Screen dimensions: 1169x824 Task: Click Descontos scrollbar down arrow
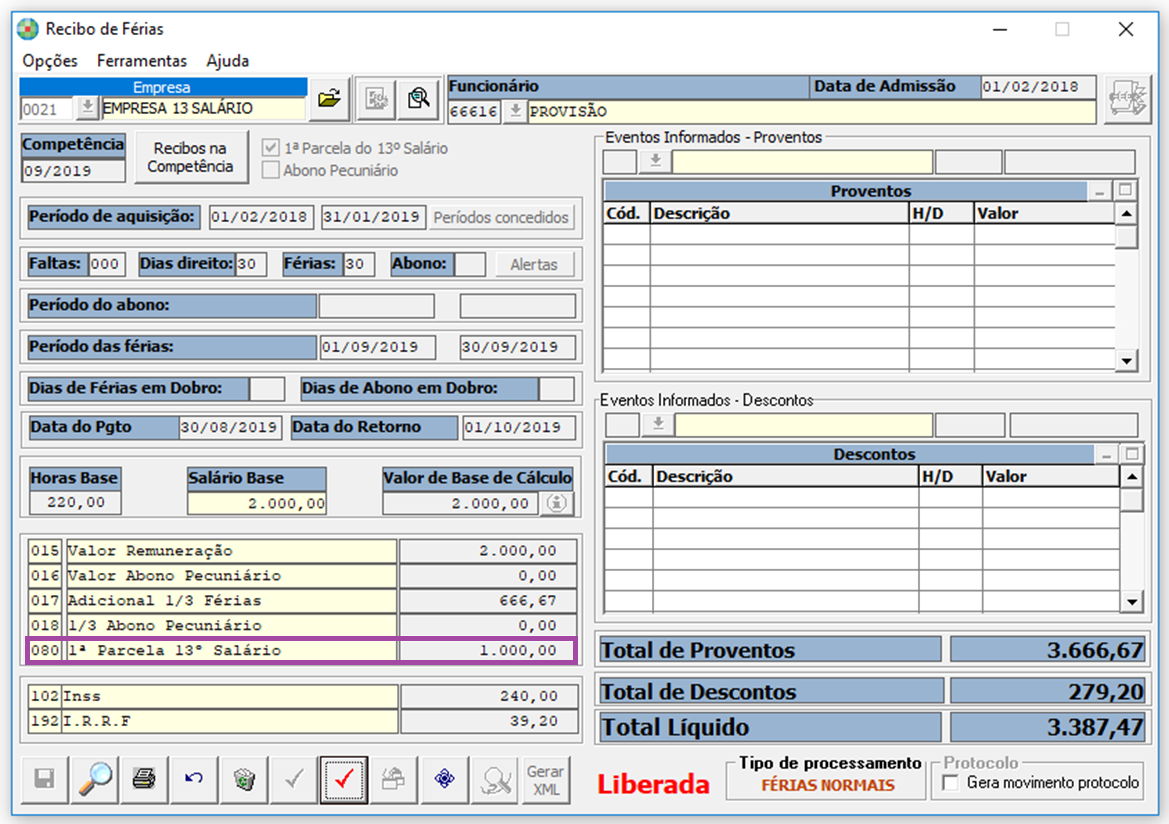tap(1132, 601)
